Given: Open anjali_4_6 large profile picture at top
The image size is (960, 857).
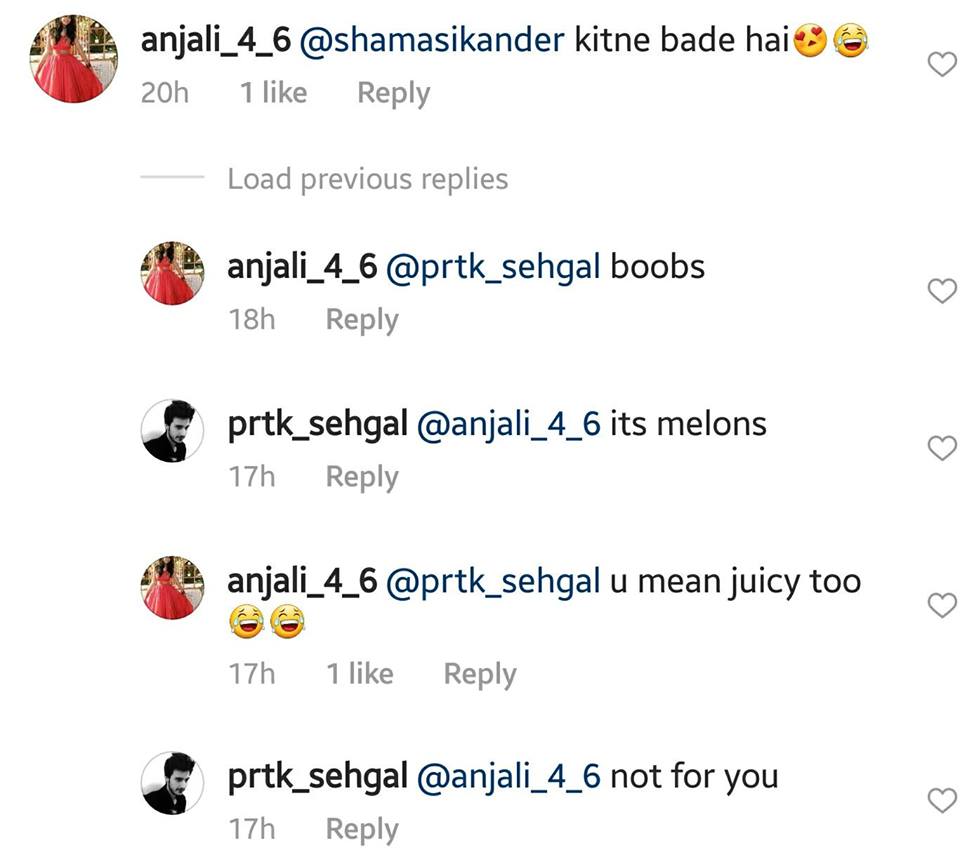Looking at the screenshot, I should (x=73, y=59).
